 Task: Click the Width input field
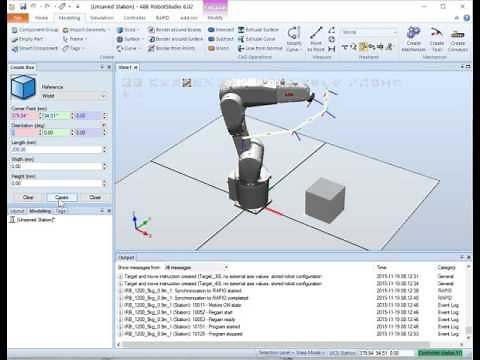[56, 166]
